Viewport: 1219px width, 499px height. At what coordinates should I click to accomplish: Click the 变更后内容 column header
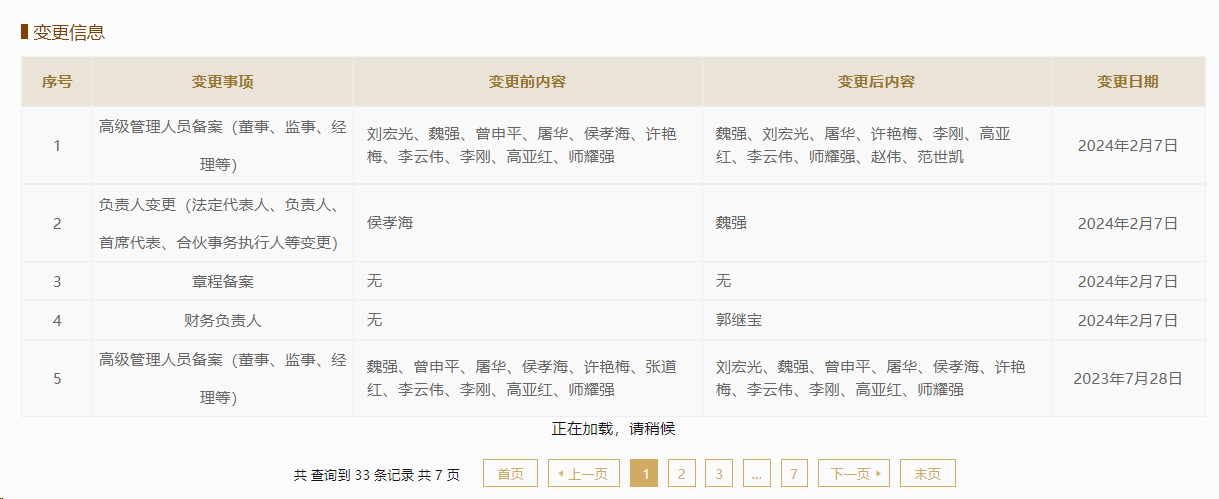pyautogui.click(x=876, y=82)
